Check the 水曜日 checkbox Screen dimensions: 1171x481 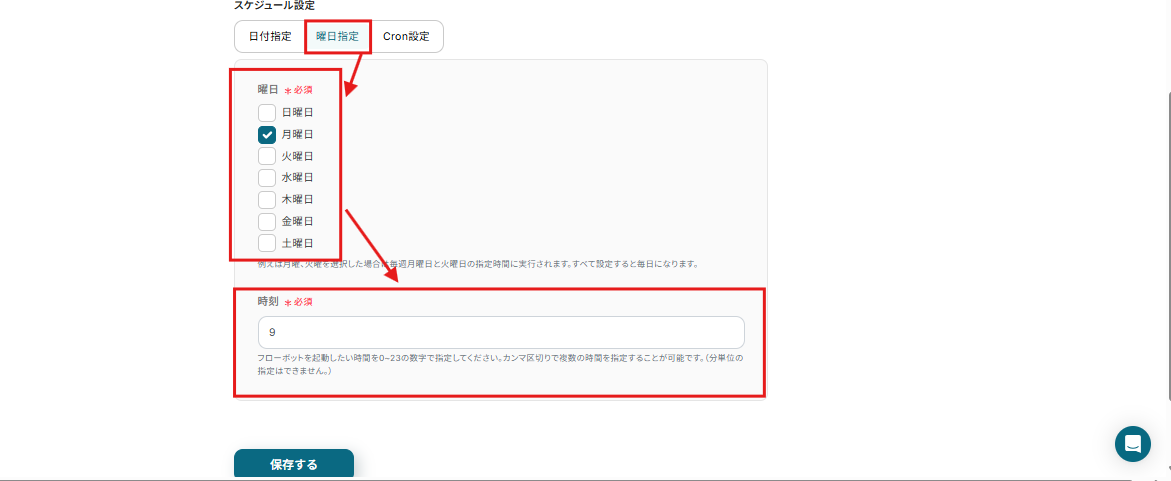click(267, 178)
